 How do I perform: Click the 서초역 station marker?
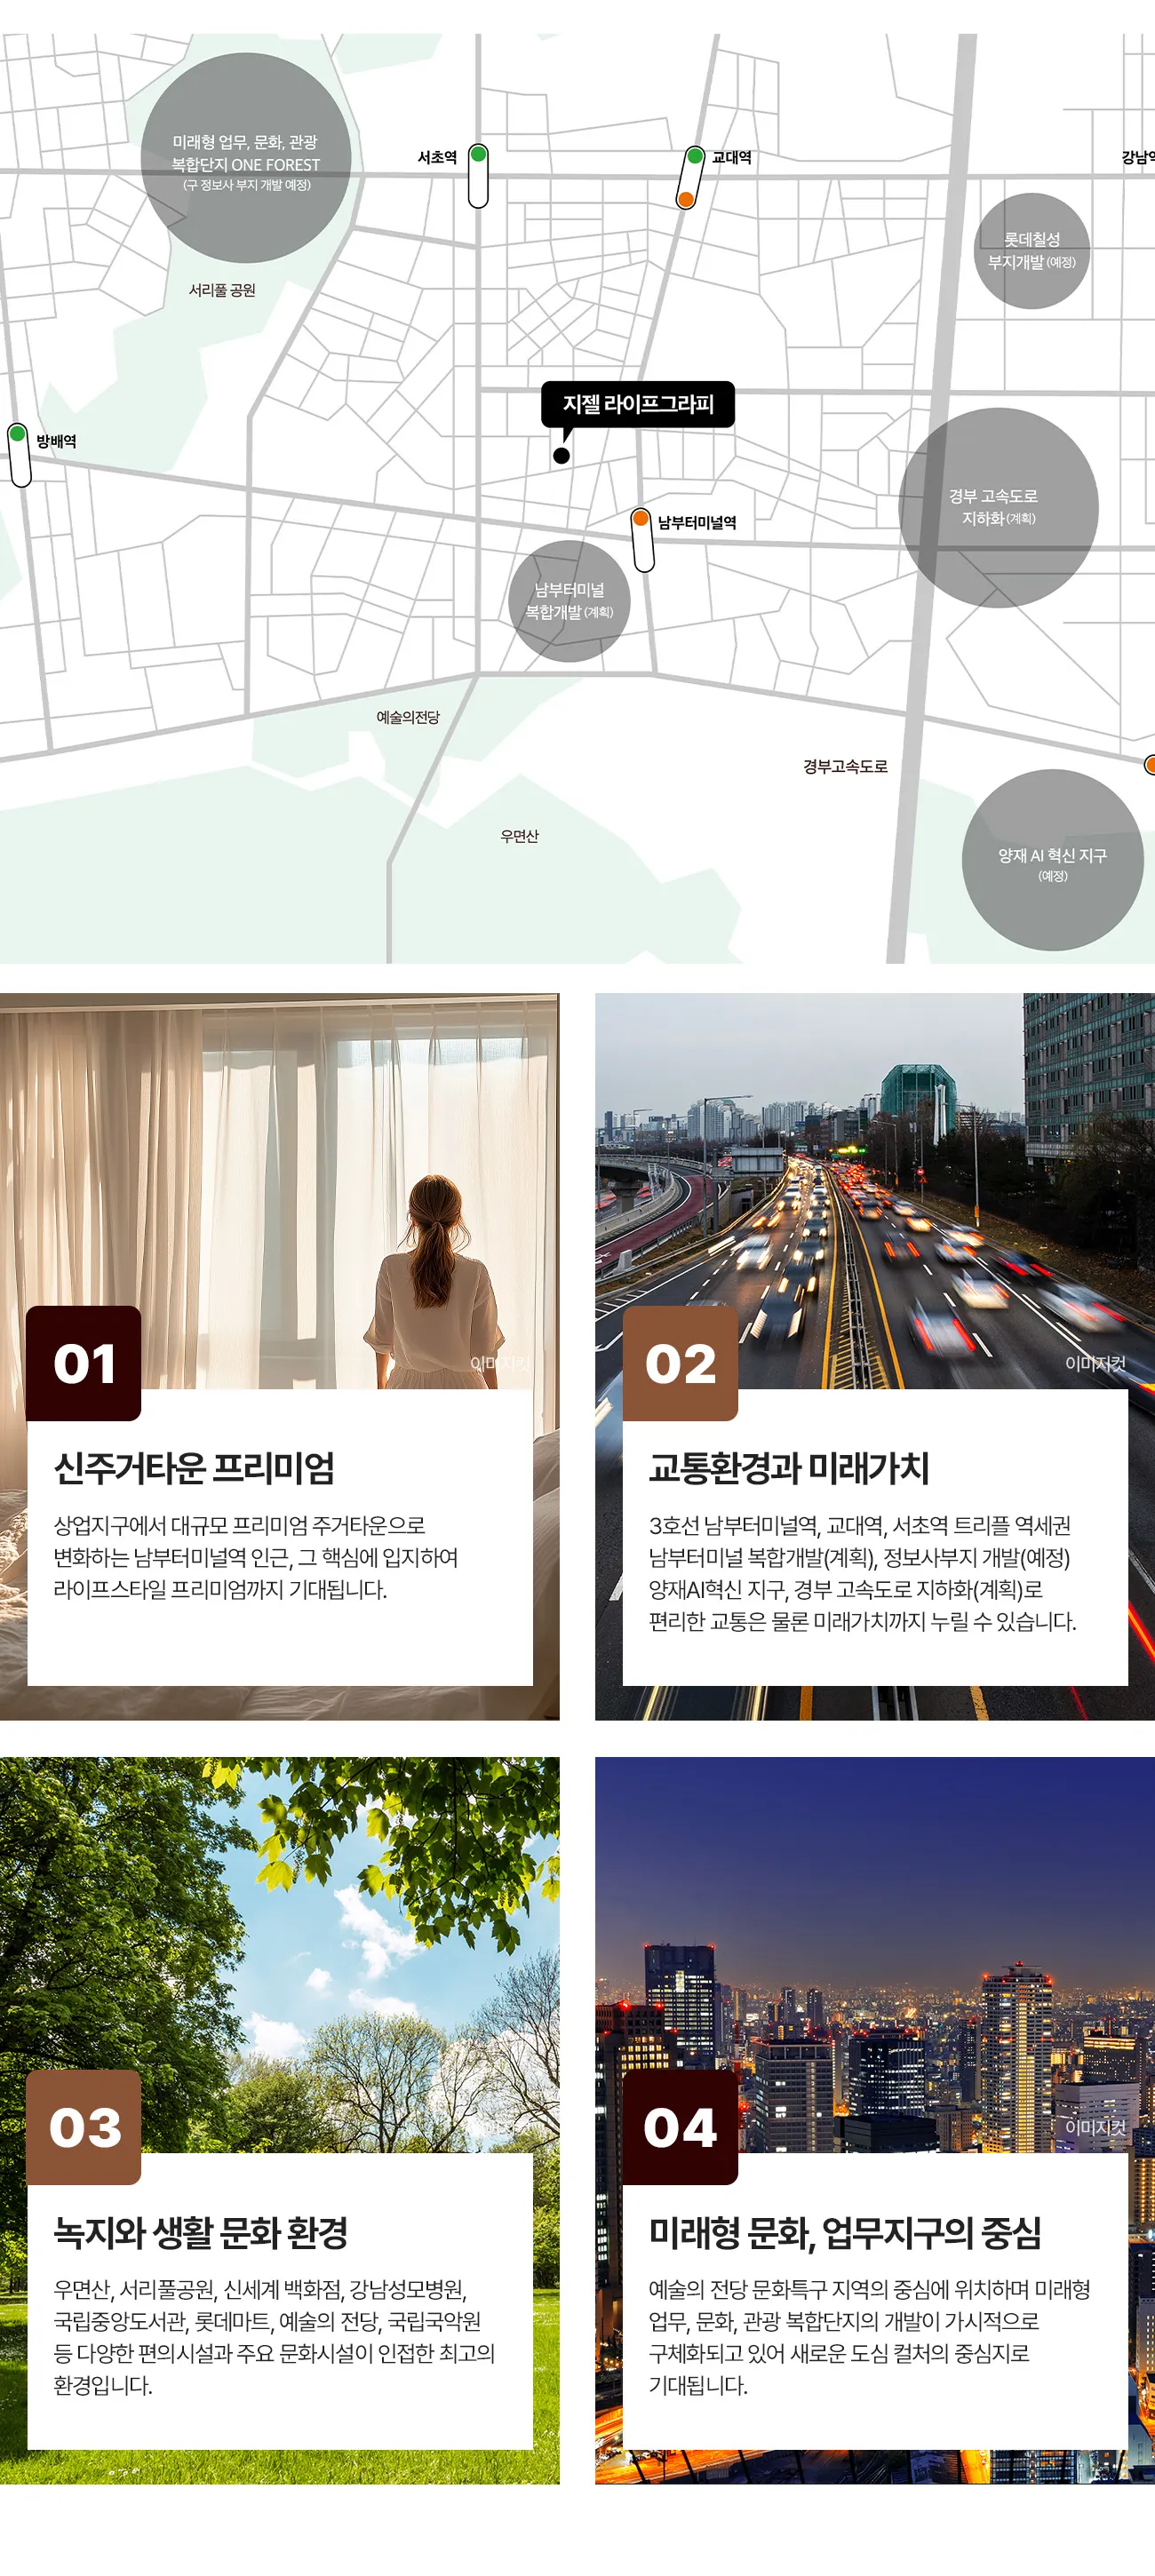tap(478, 176)
